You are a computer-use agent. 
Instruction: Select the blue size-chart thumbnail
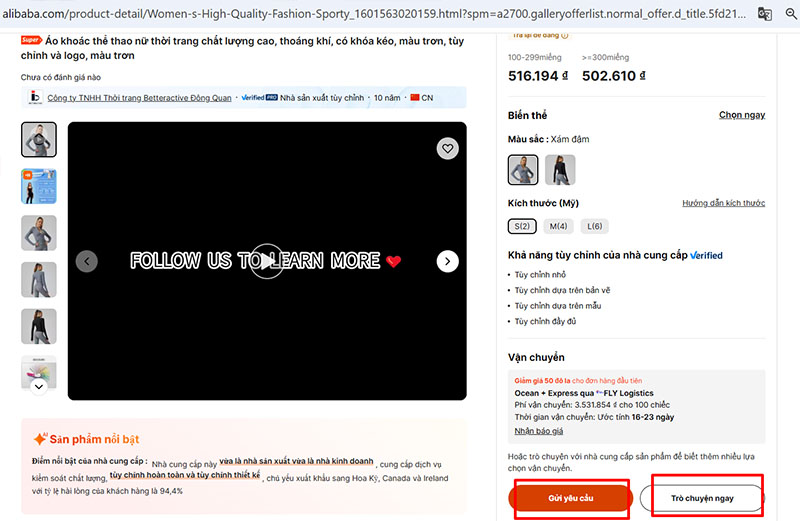click(x=39, y=186)
